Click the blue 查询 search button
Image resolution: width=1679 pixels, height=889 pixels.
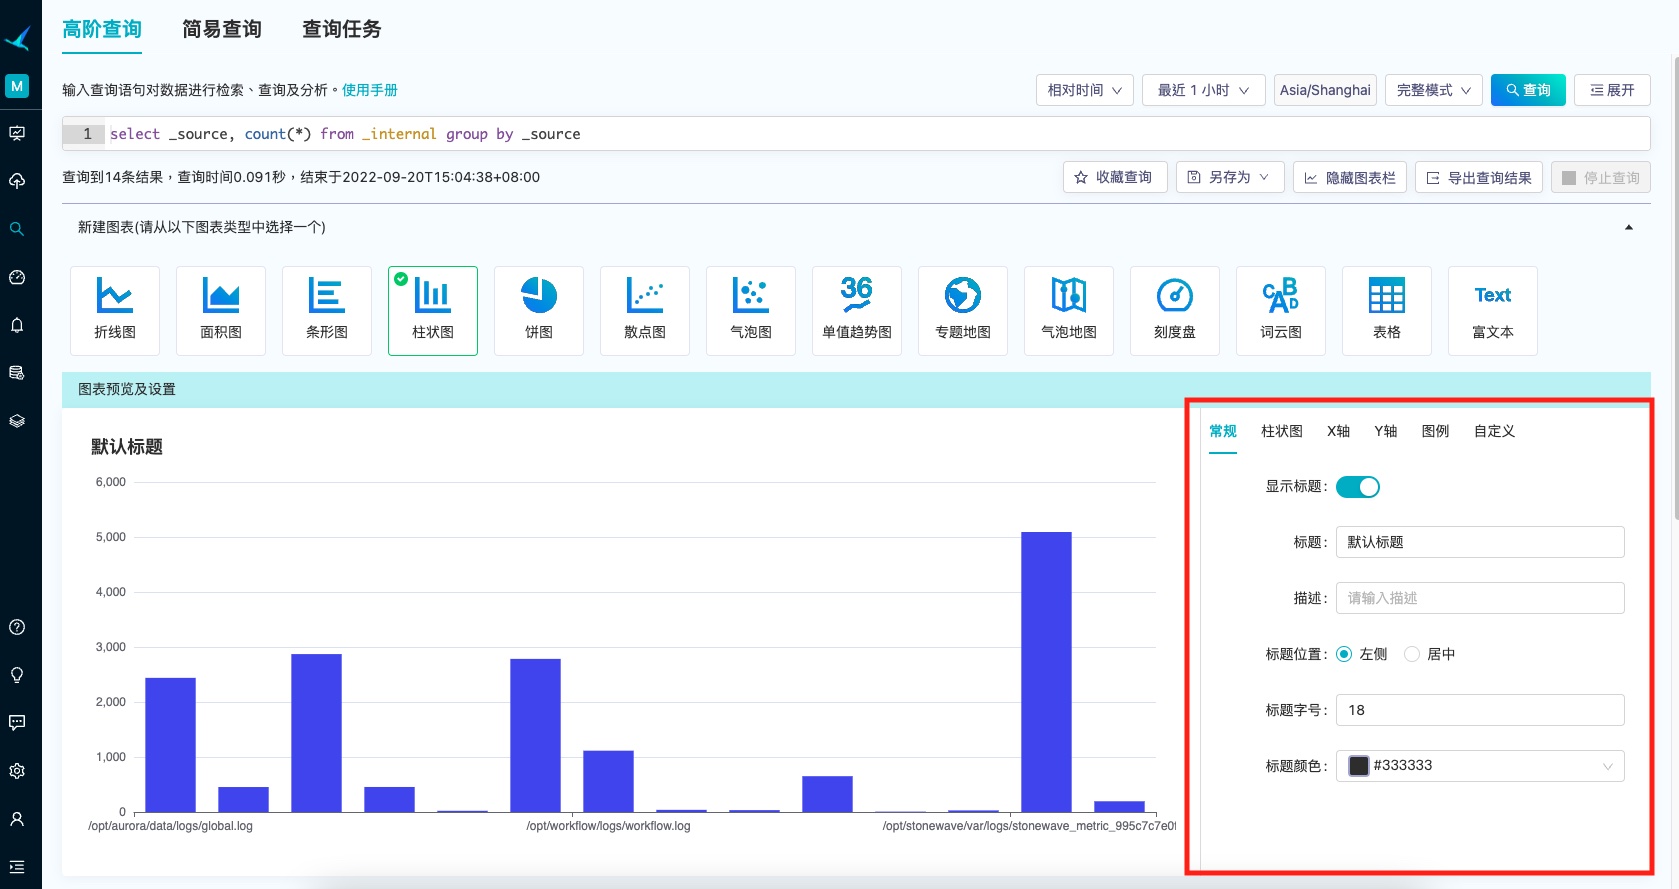[x=1528, y=90]
